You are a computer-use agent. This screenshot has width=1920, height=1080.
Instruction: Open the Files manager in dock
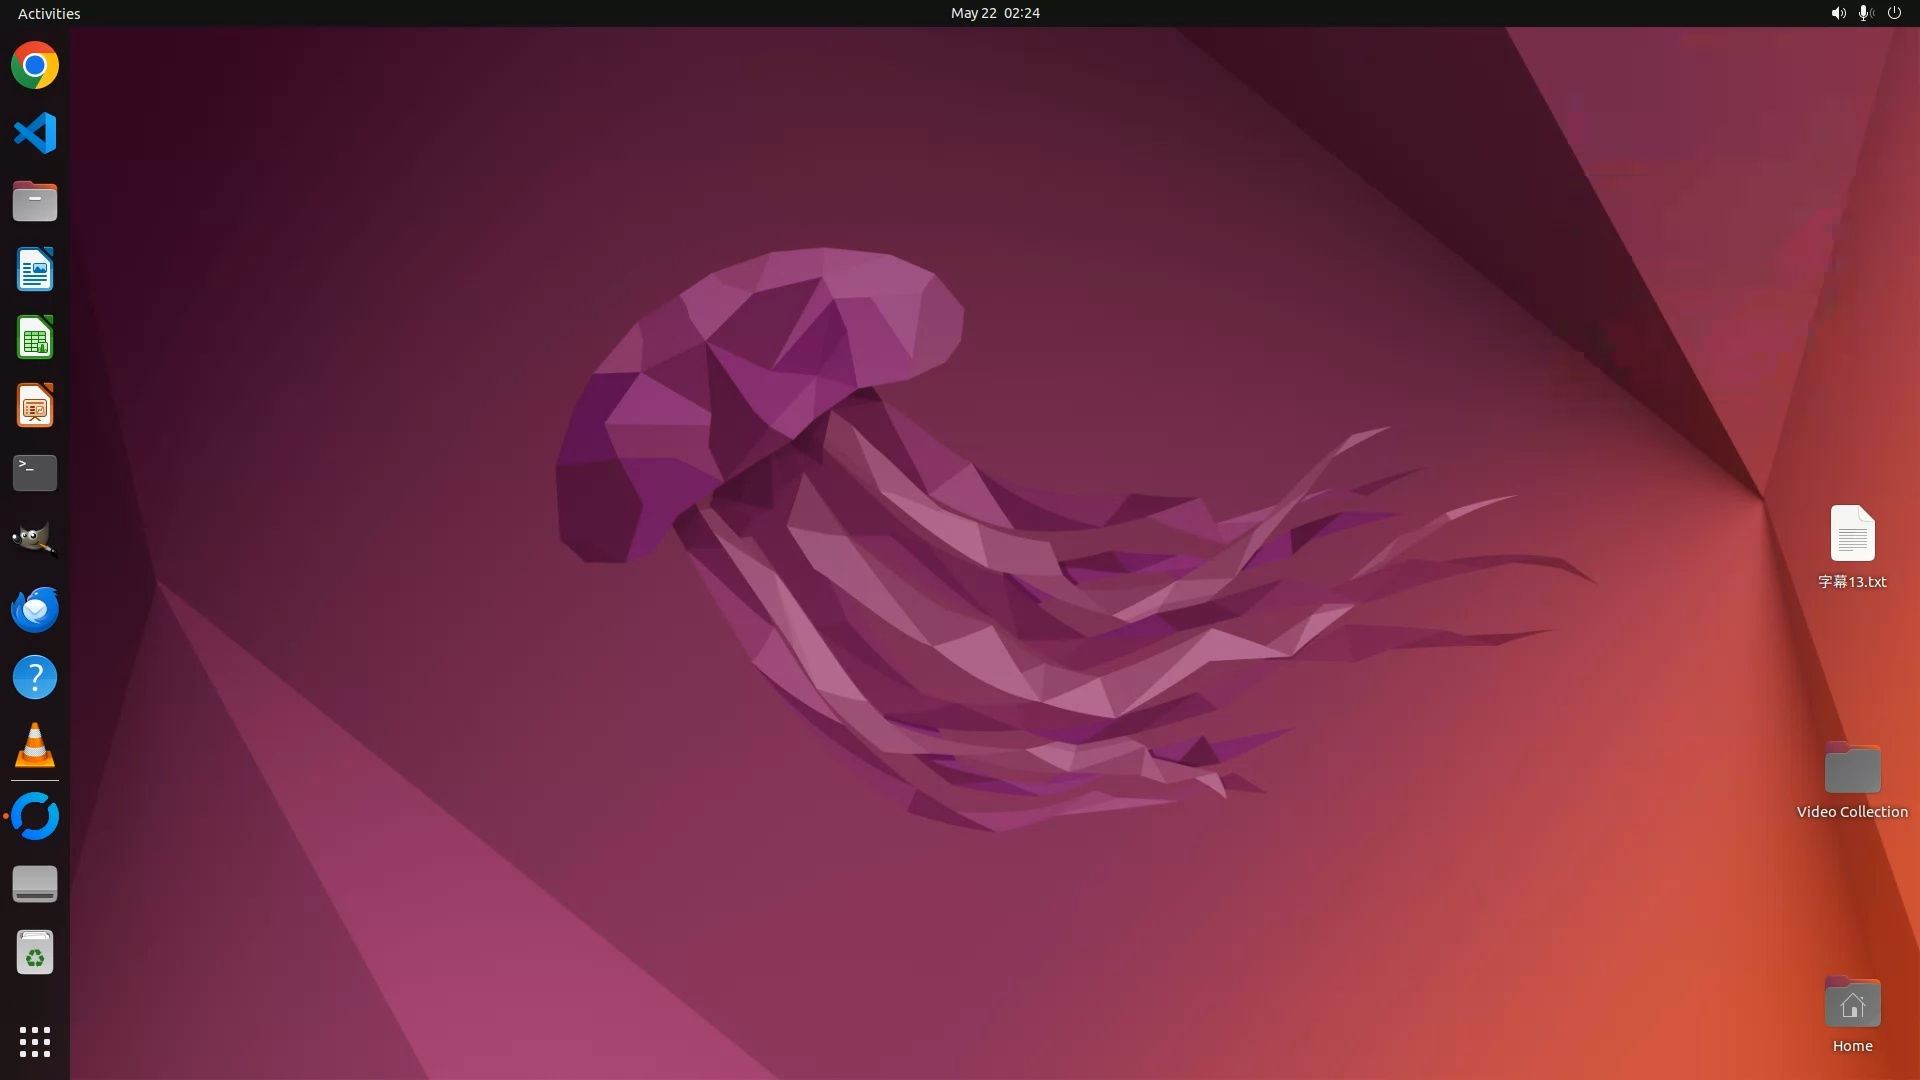click(x=35, y=201)
